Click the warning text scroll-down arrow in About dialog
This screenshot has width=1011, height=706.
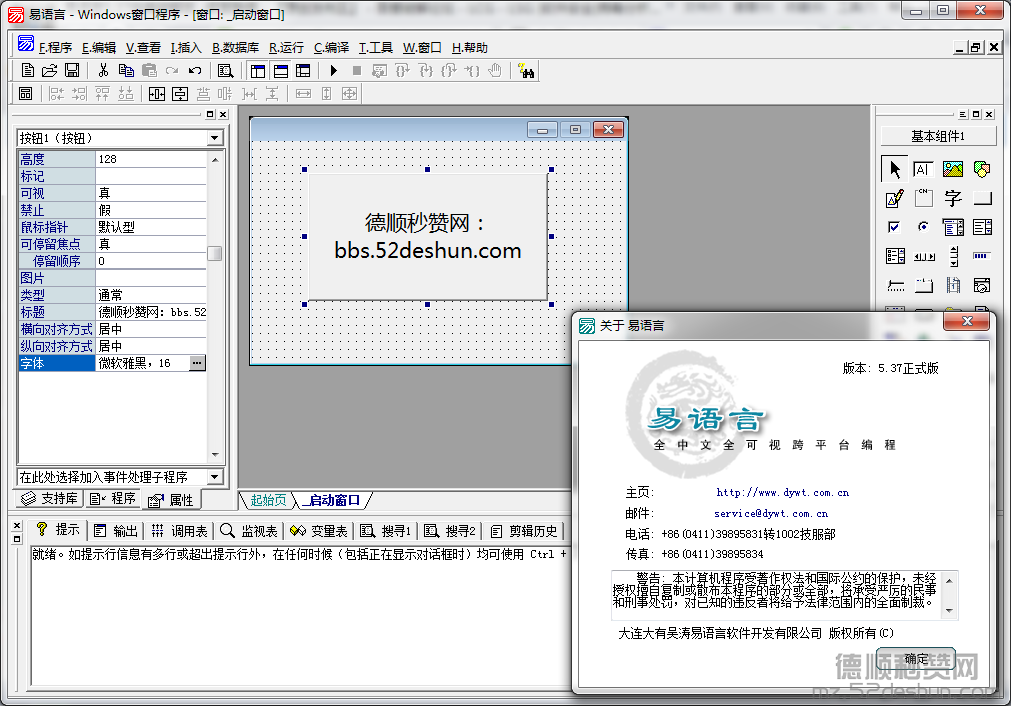[x=949, y=611]
